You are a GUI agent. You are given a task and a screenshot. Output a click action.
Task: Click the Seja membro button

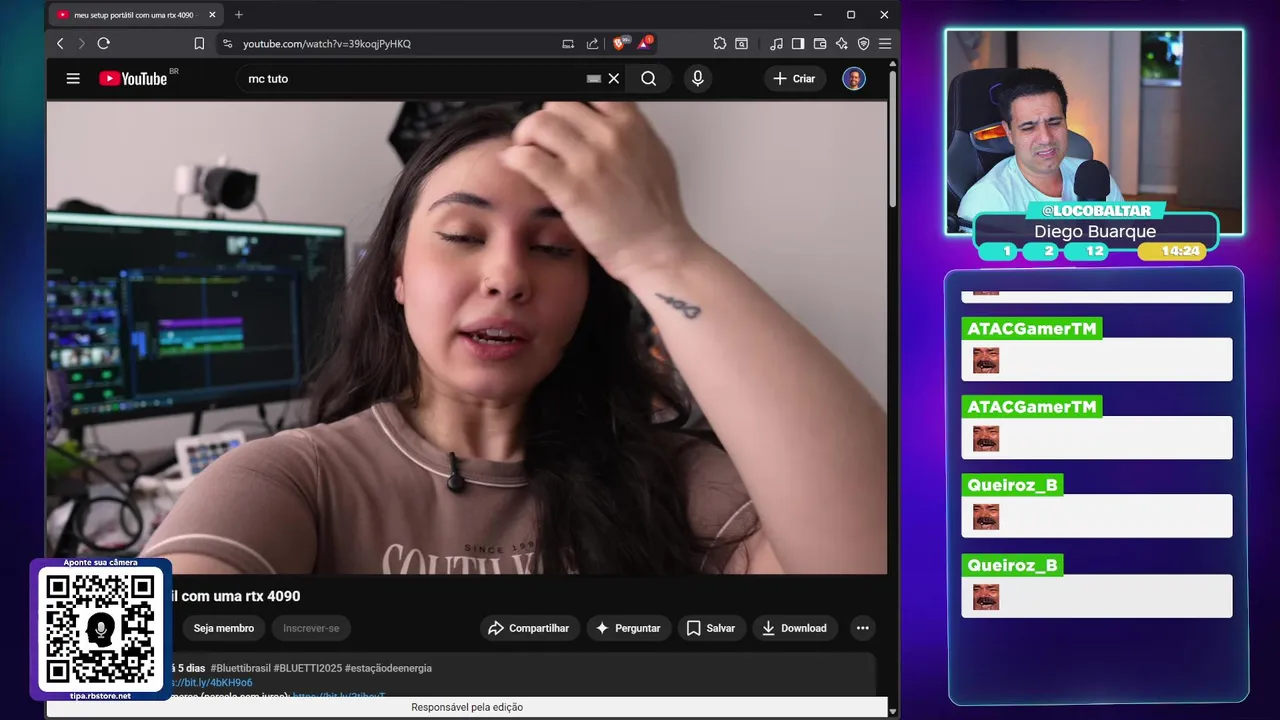(224, 628)
